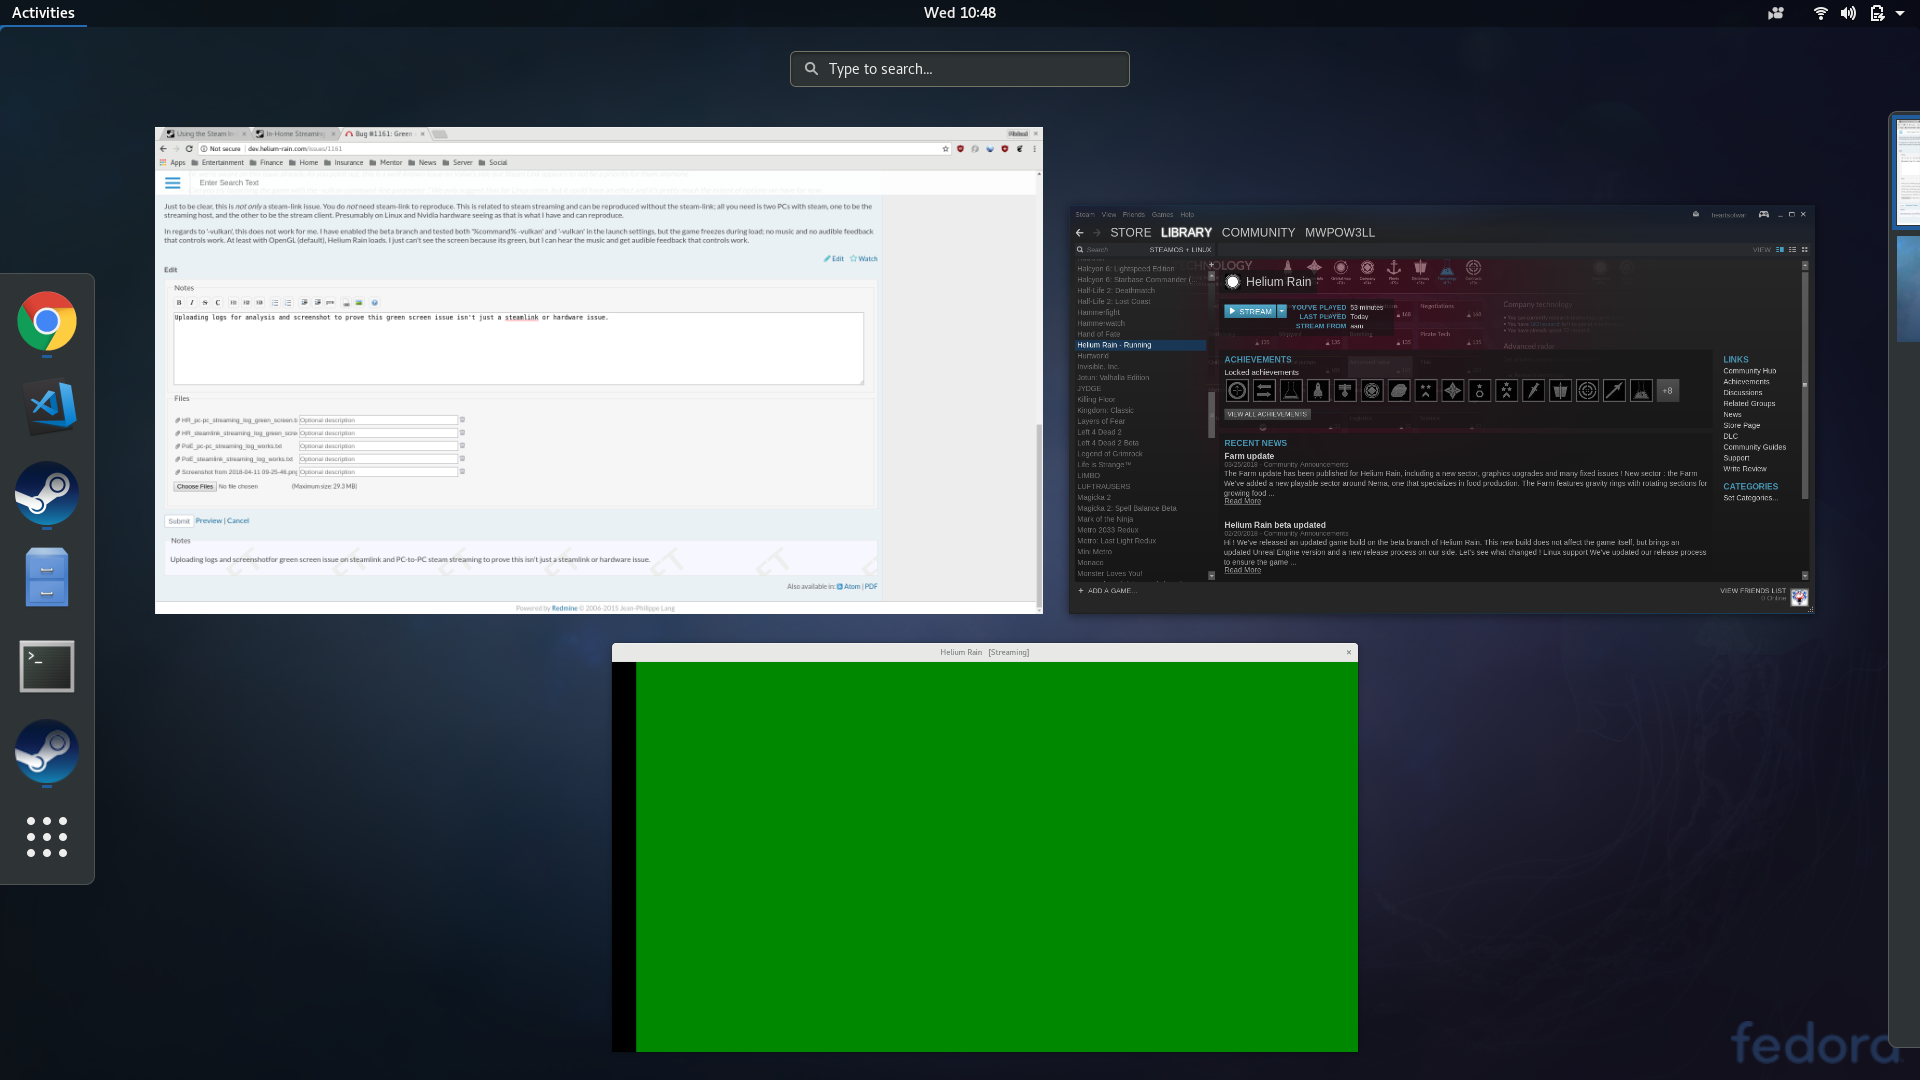This screenshot has height=1080, width=1920.
Task: Switch to the In-Home Streaming Chrome tab
Action: point(295,134)
